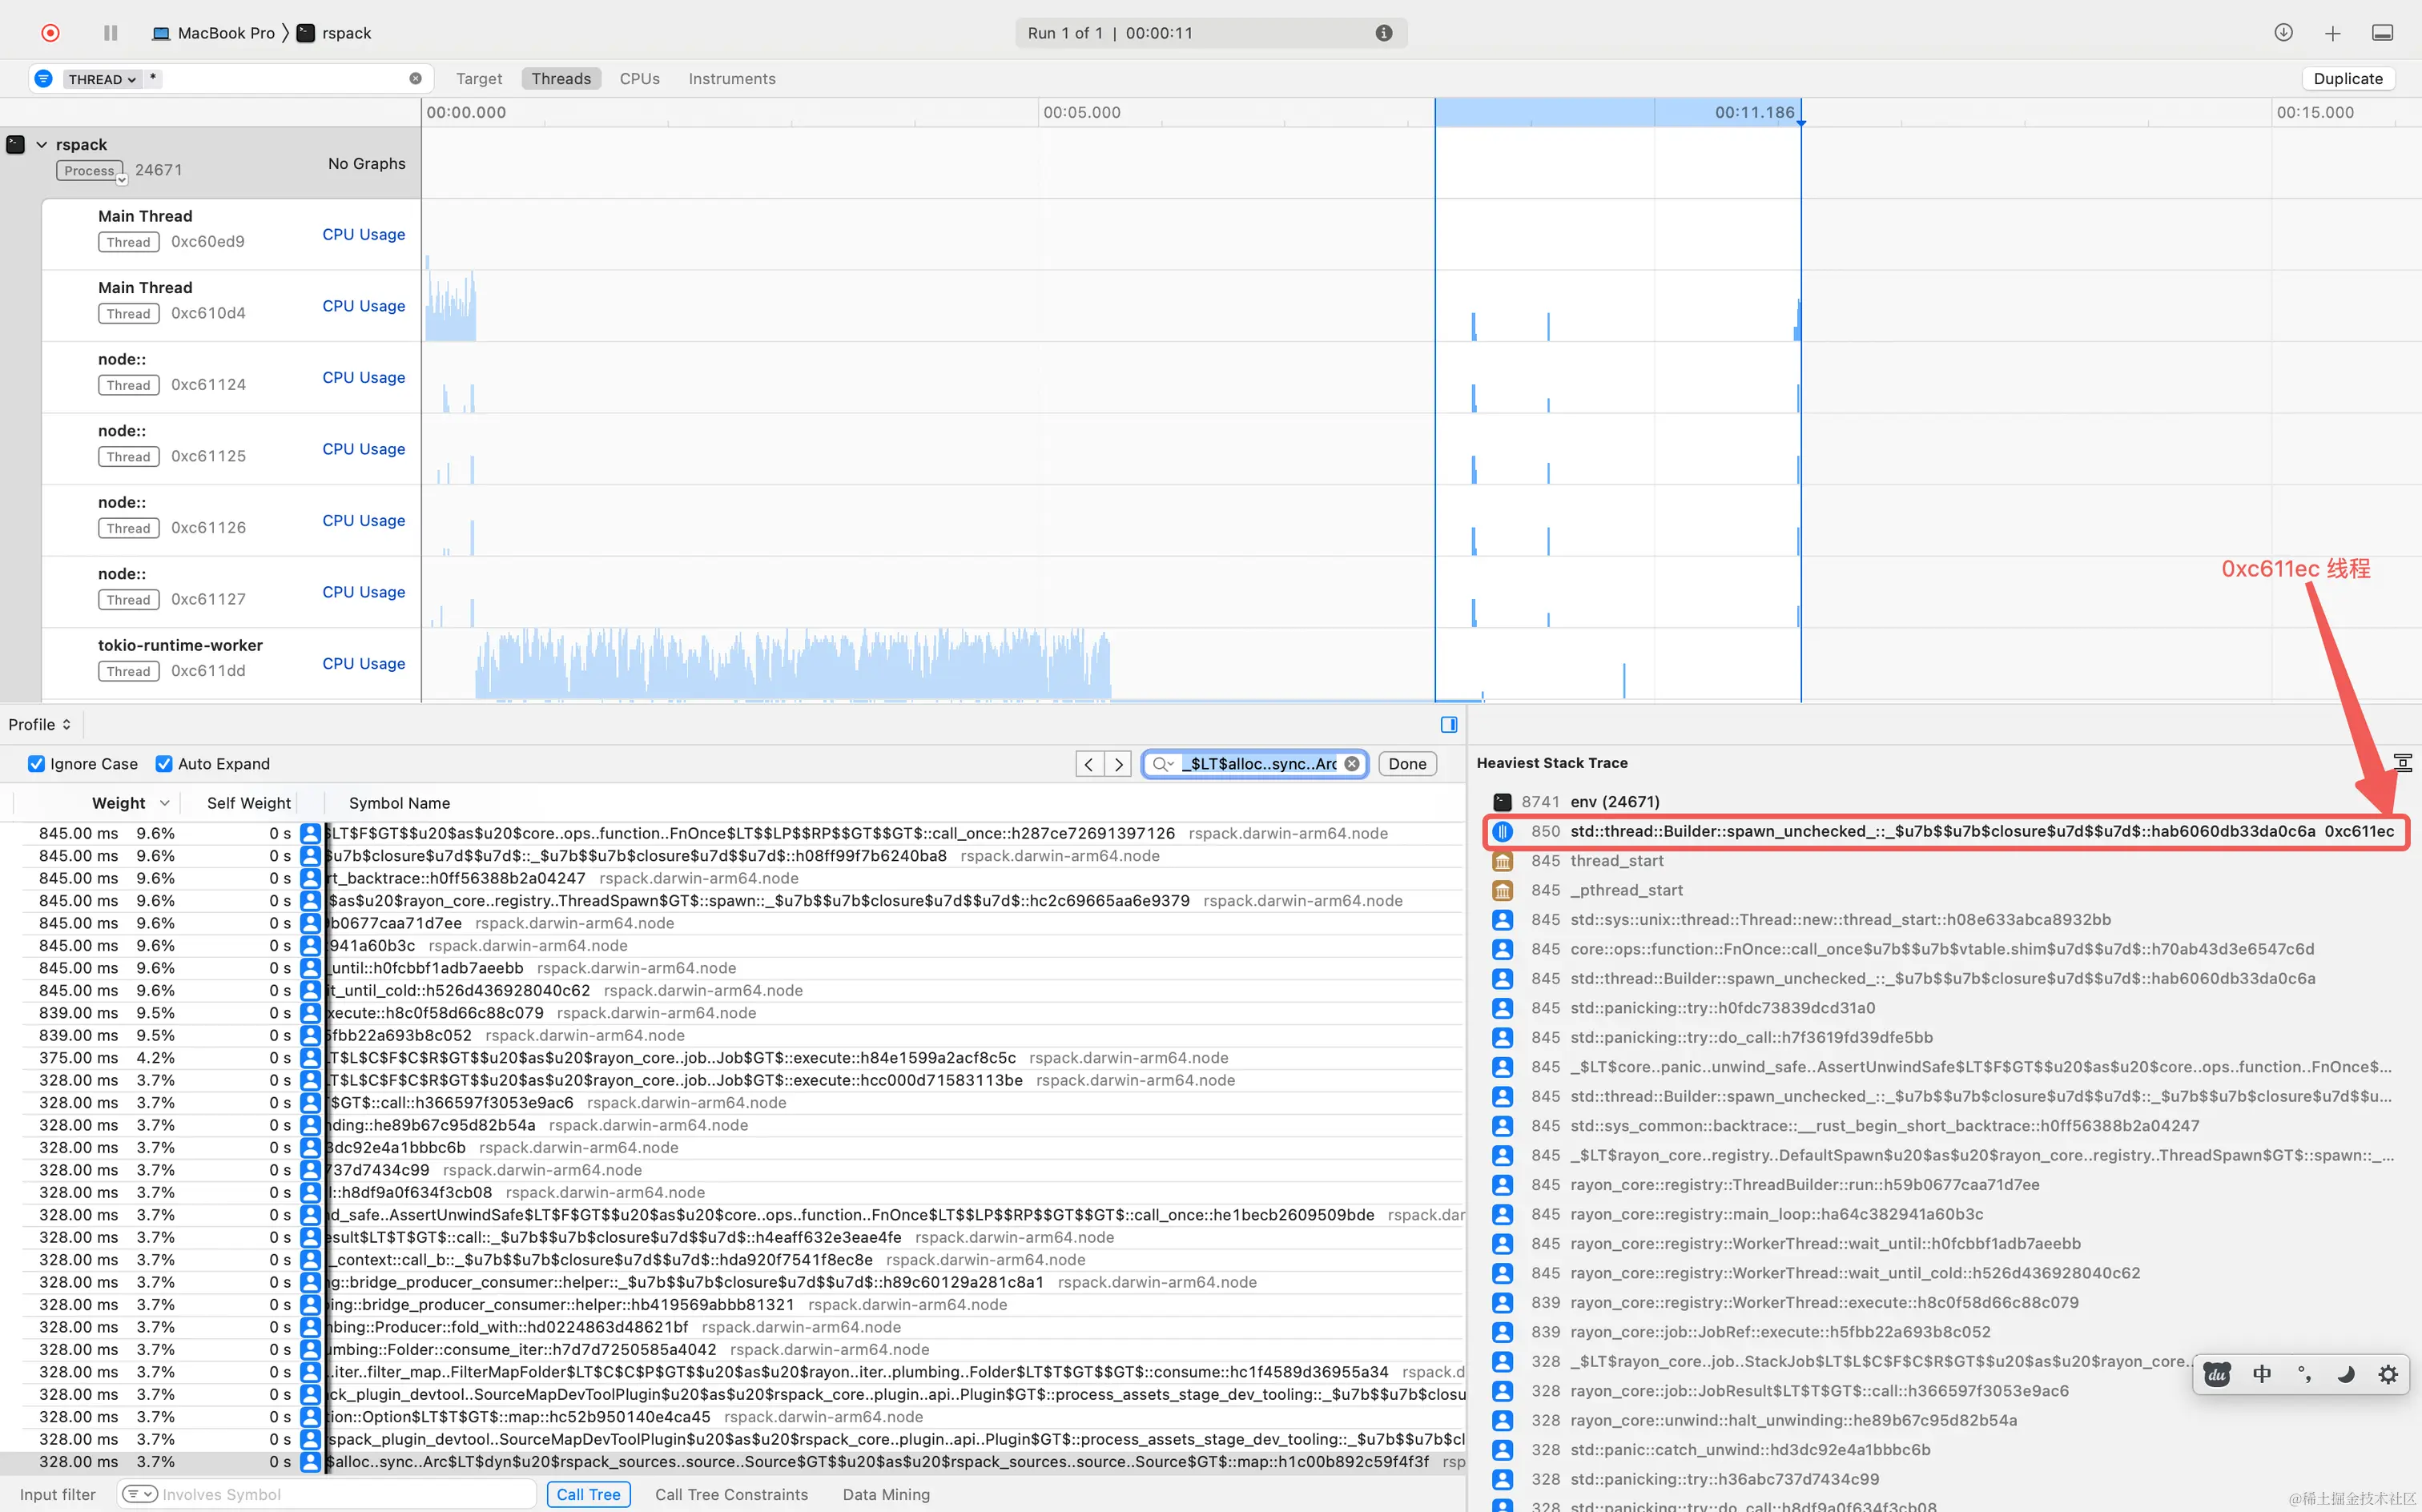Select the Call Tree Constraints tab

click(x=731, y=1494)
